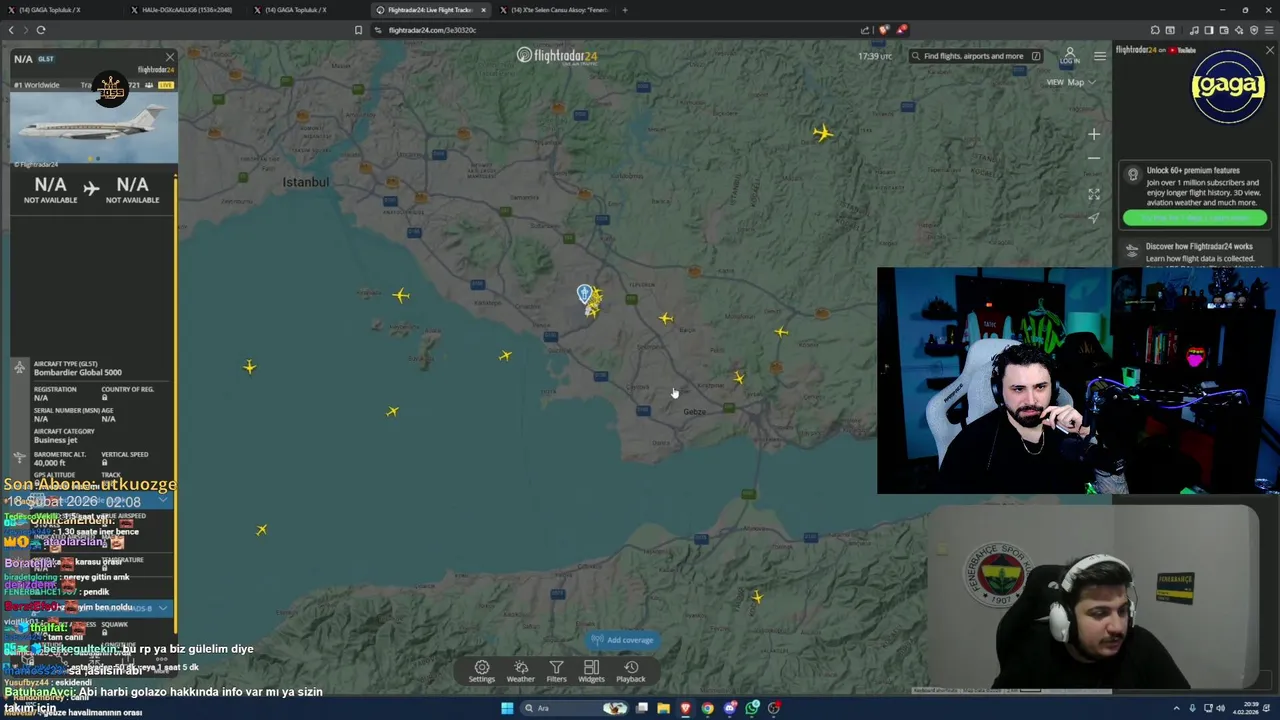Open Brave wallet icon
Screen dimensions: 1280x720
[1223, 30]
